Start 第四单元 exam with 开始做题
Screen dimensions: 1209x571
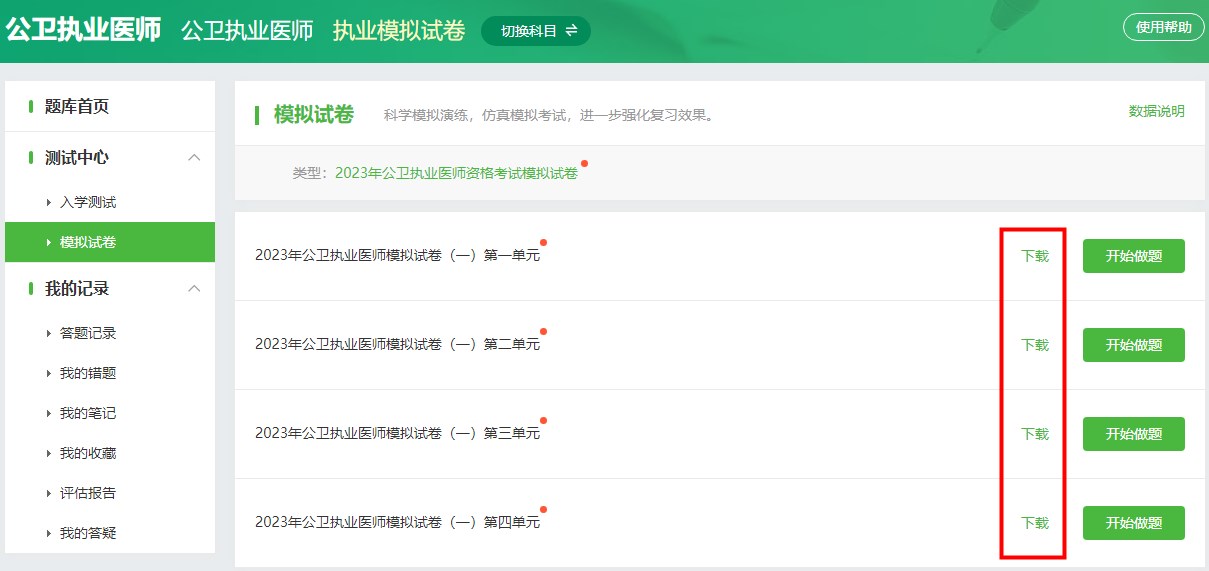1133,523
